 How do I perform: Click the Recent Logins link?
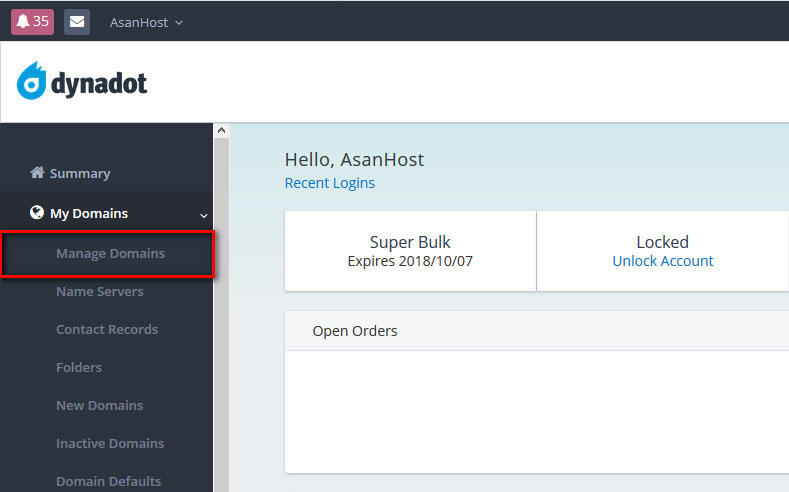[329, 183]
